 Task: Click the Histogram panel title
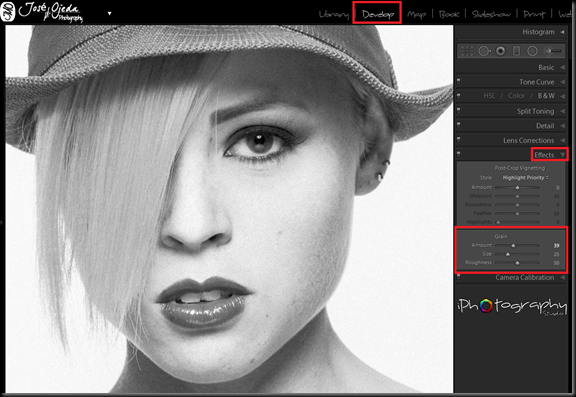[538, 32]
